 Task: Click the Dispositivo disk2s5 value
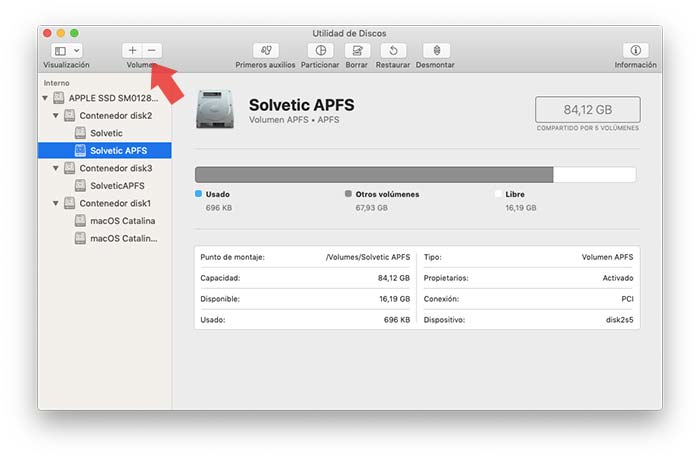pyautogui.click(x=620, y=320)
